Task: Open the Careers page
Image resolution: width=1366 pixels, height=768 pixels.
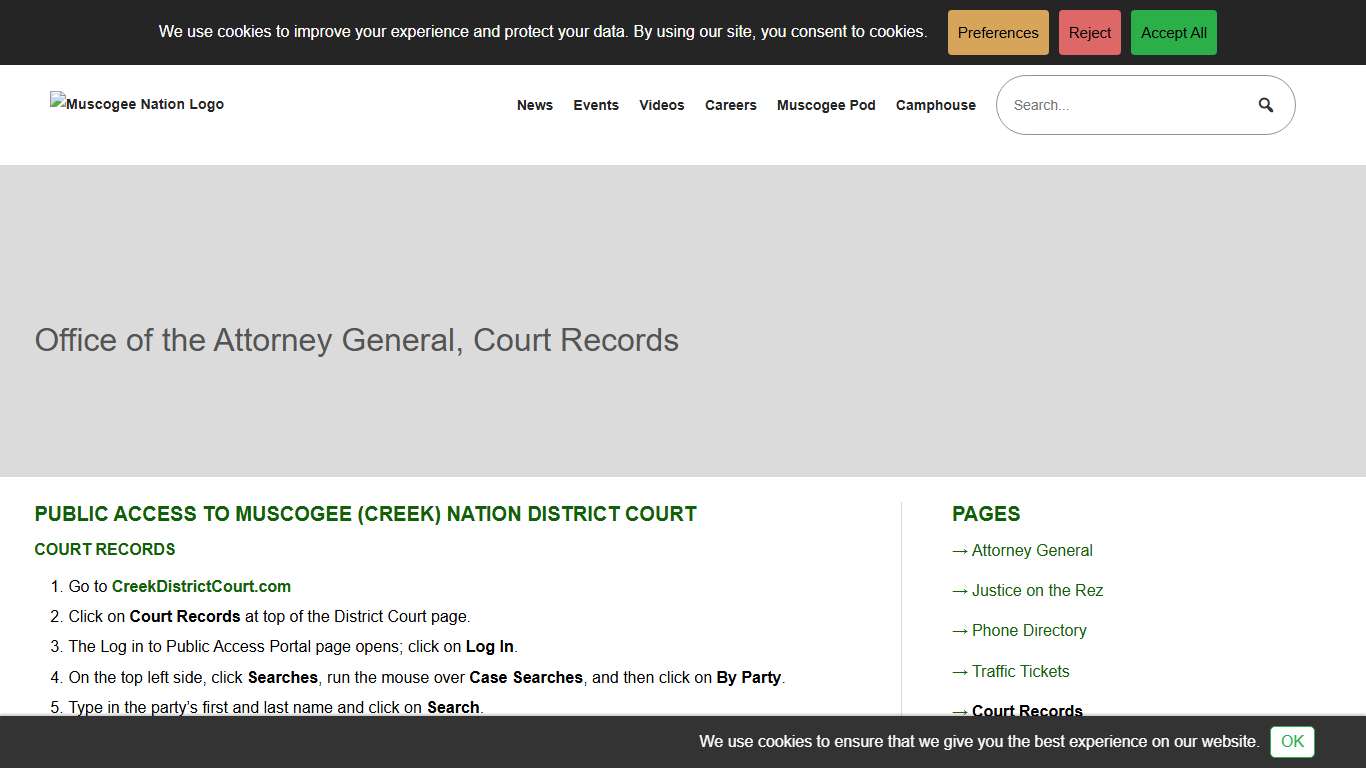Action: click(x=730, y=105)
